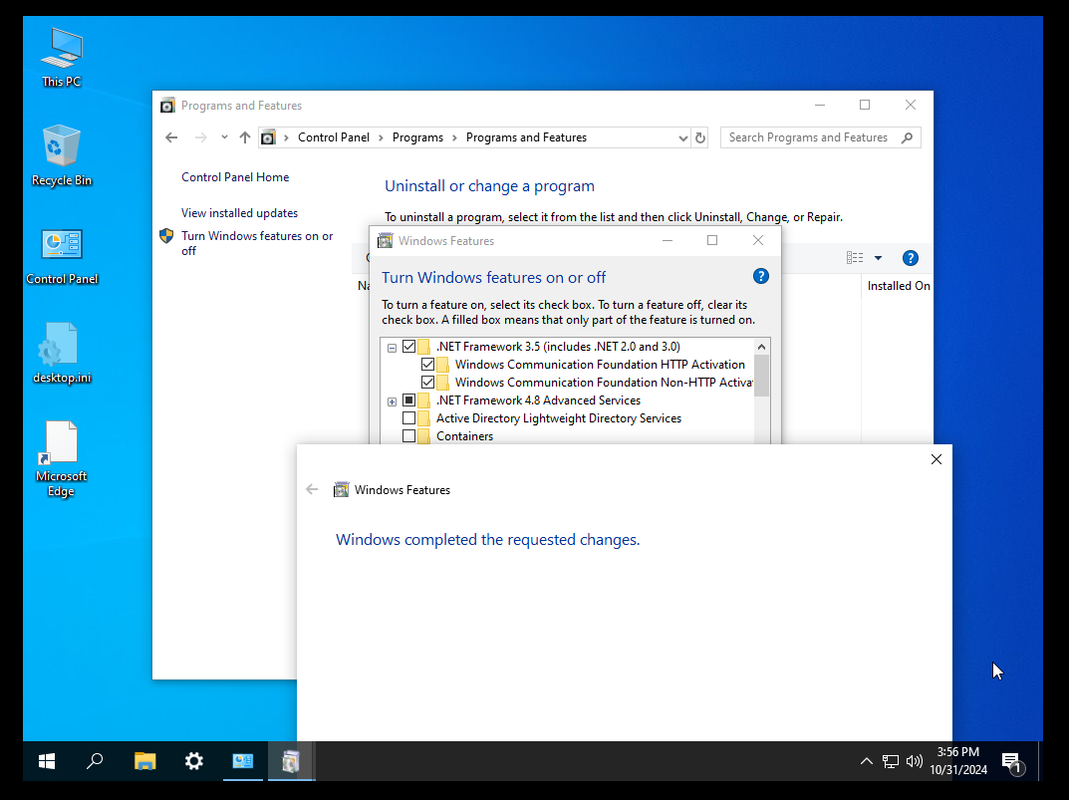Expand chevron after Control Panel breadcrumb

click(381, 138)
